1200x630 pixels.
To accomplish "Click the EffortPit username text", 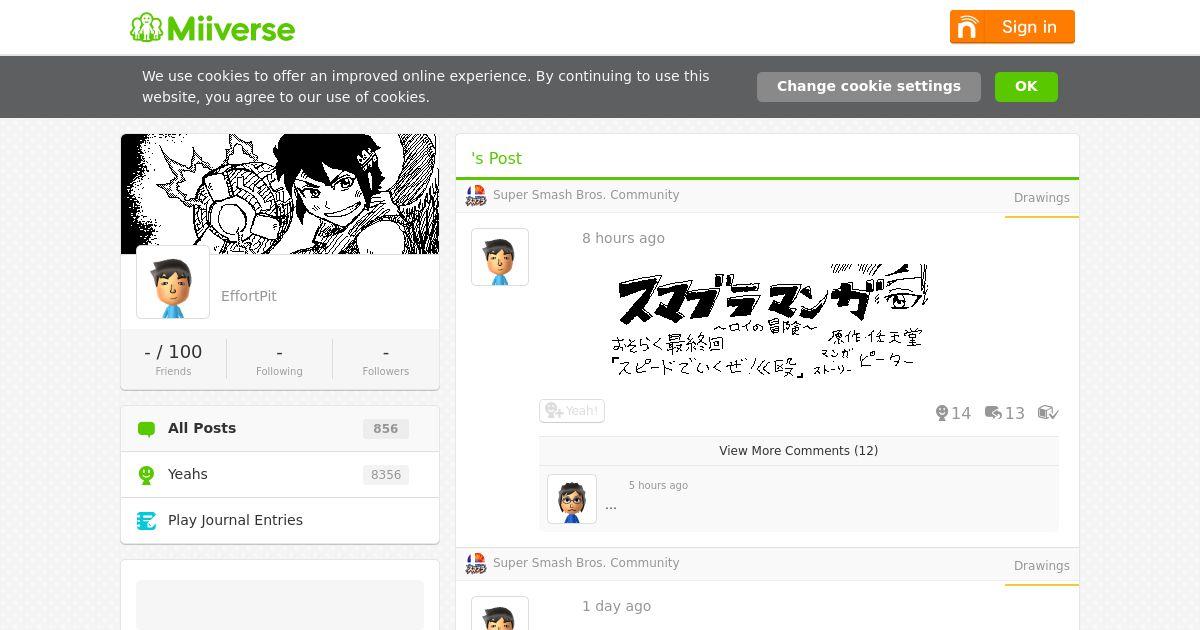I will point(249,296).
